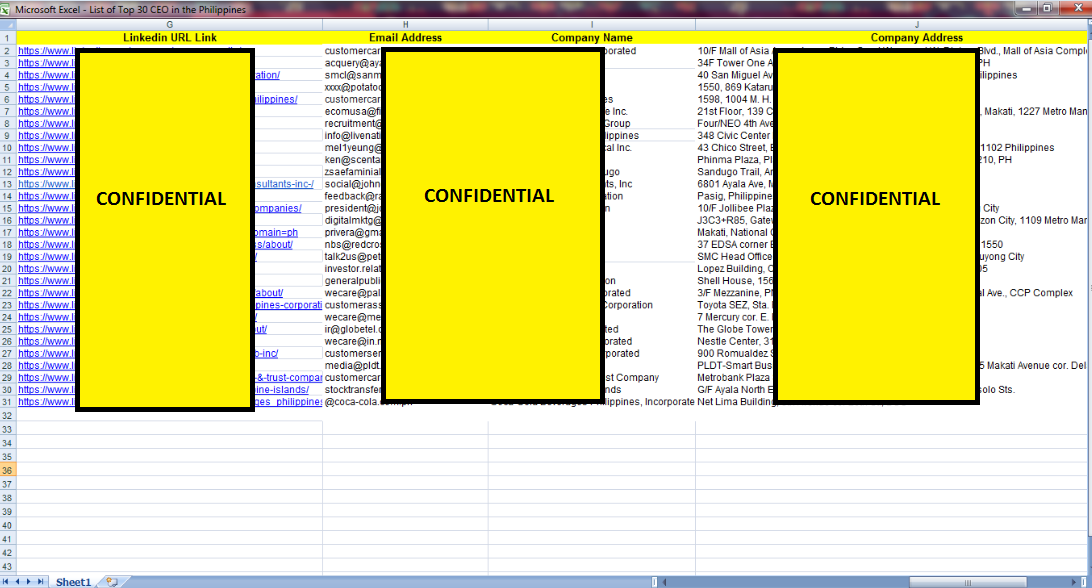Click the Phinma Plaza address cell
The width and height of the screenshot is (1092, 588).
[735, 160]
